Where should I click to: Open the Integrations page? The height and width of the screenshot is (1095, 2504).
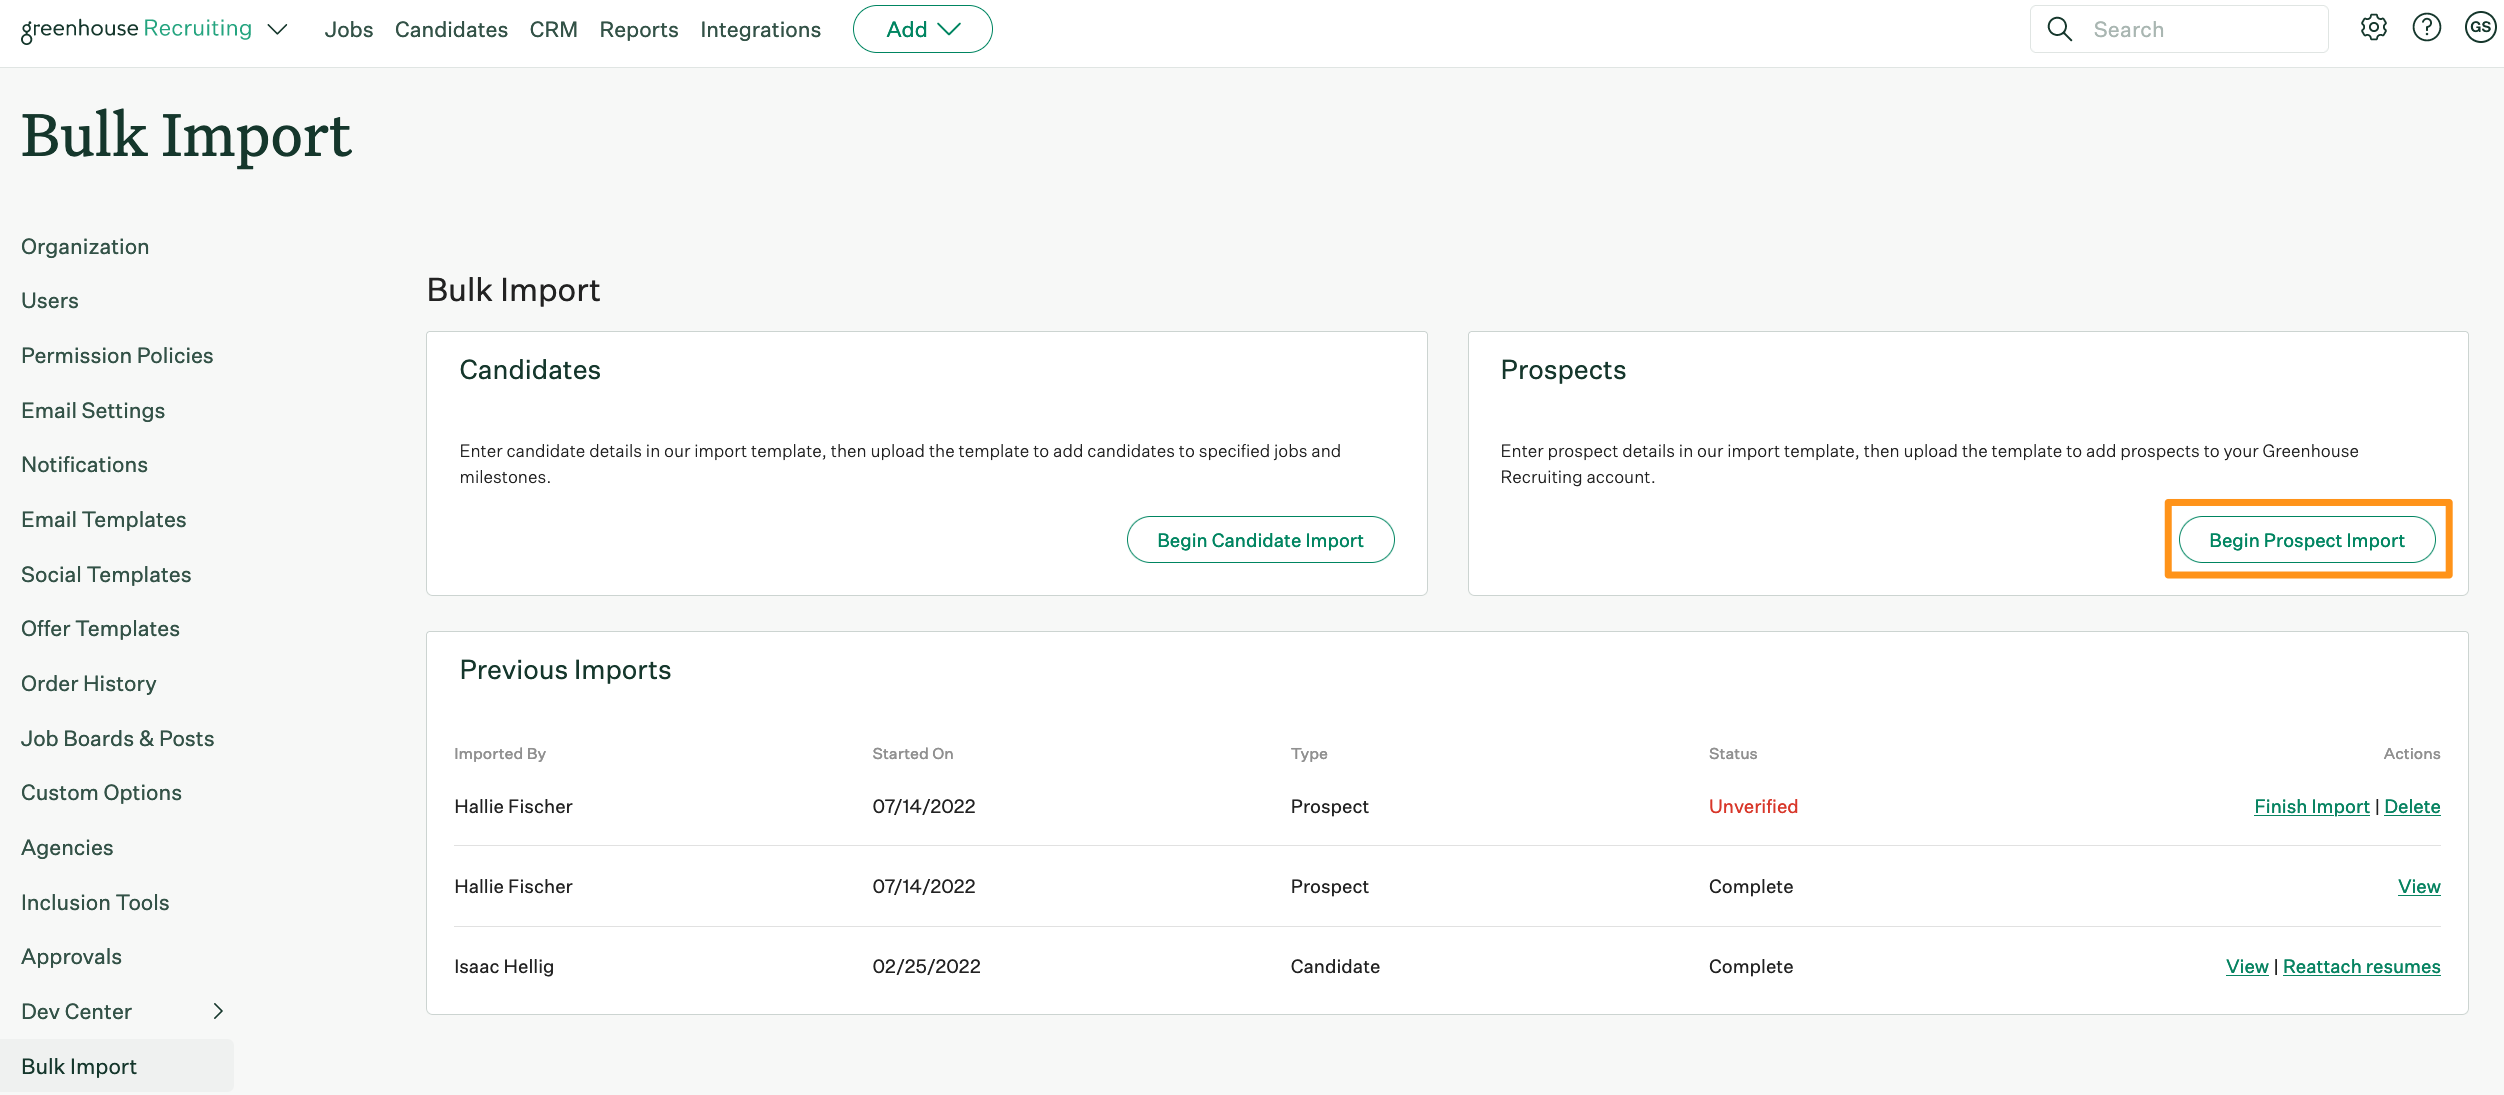pos(760,29)
